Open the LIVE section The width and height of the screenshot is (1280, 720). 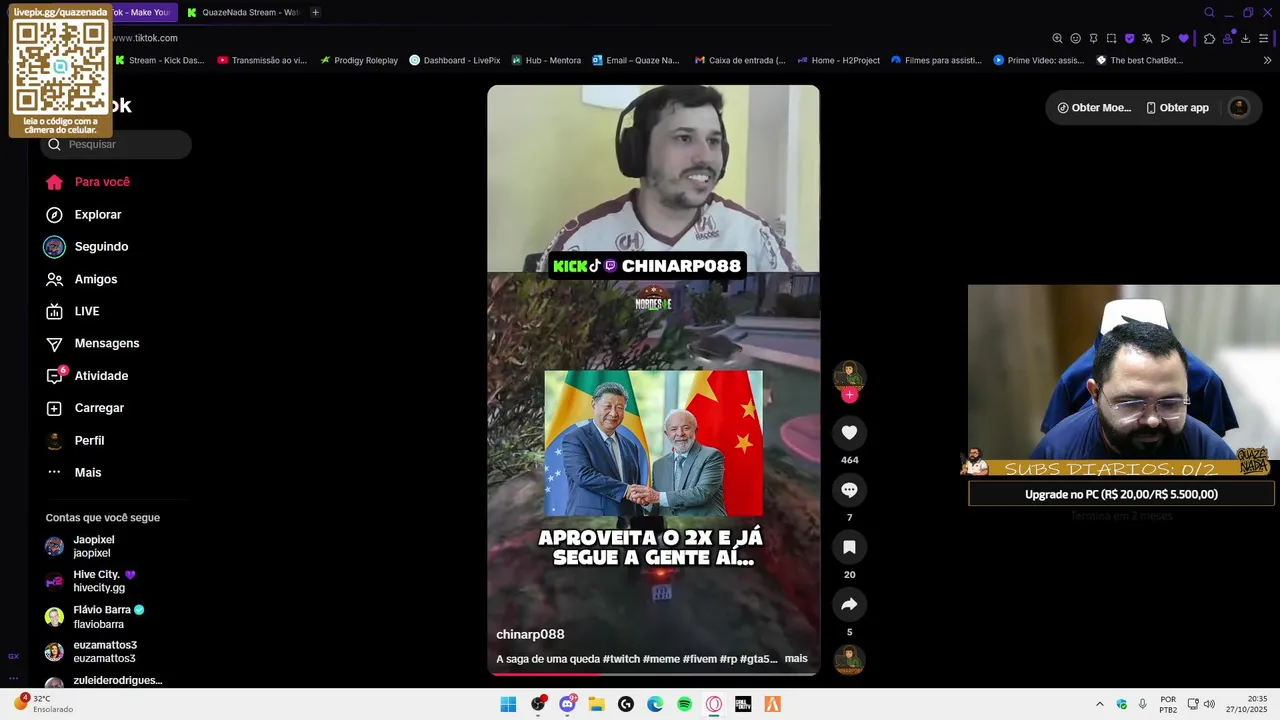pos(72,311)
